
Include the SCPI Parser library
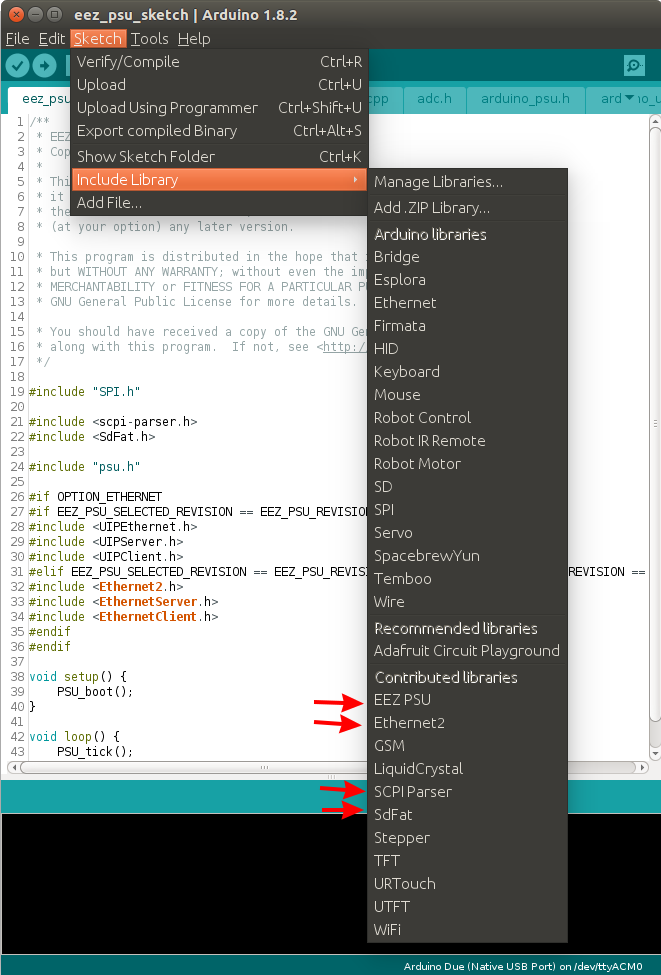tap(468, 792)
